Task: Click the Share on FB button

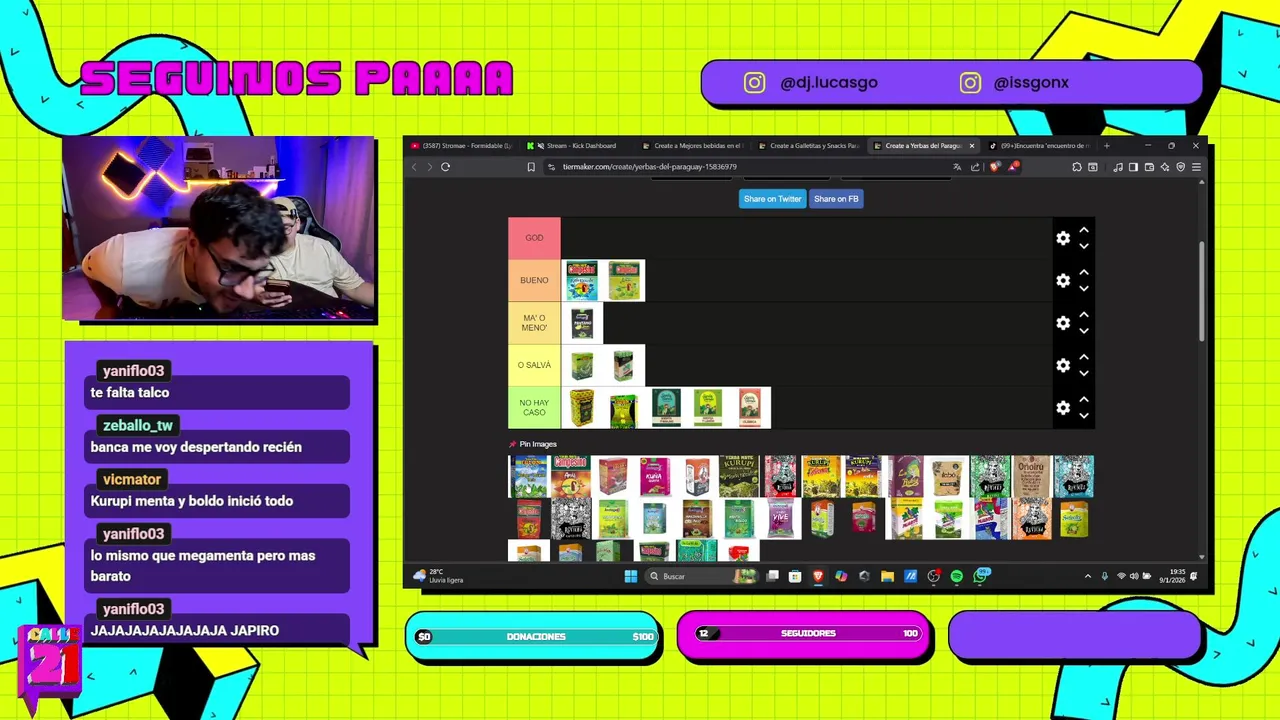Action: [836, 199]
